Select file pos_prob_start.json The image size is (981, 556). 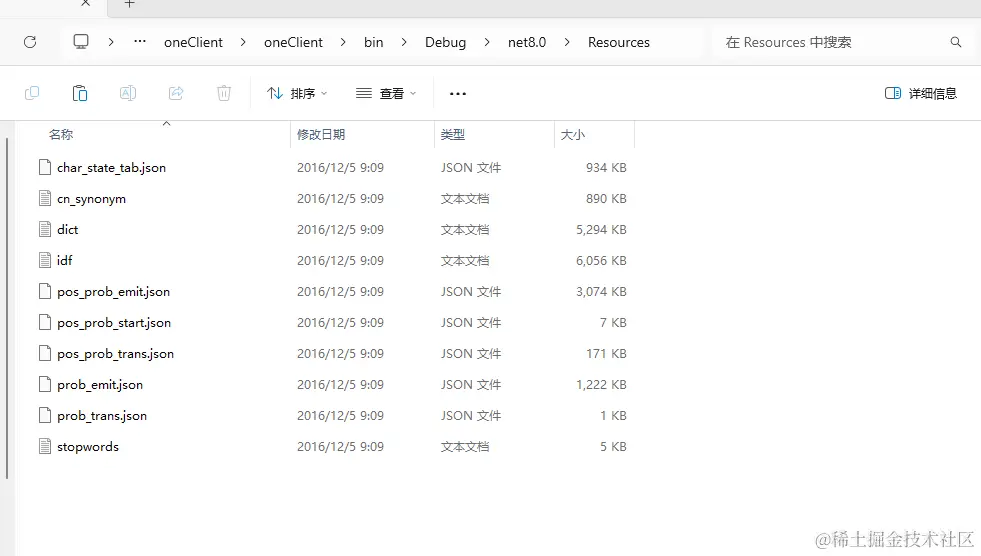tap(114, 323)
